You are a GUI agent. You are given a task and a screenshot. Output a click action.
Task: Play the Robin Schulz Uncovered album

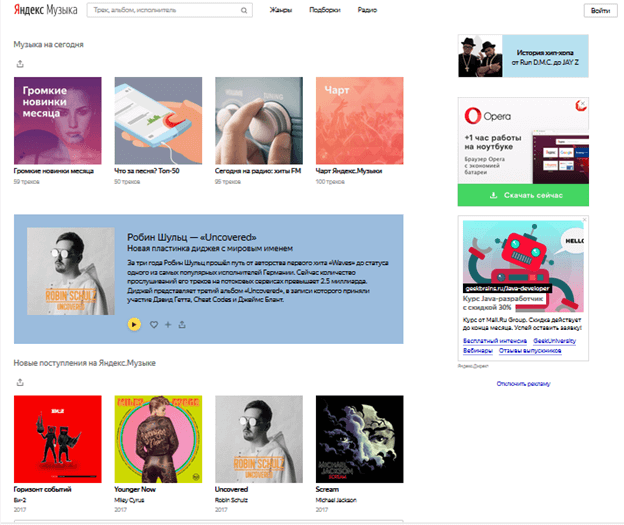pyautogui.click(x=134, y=324)
